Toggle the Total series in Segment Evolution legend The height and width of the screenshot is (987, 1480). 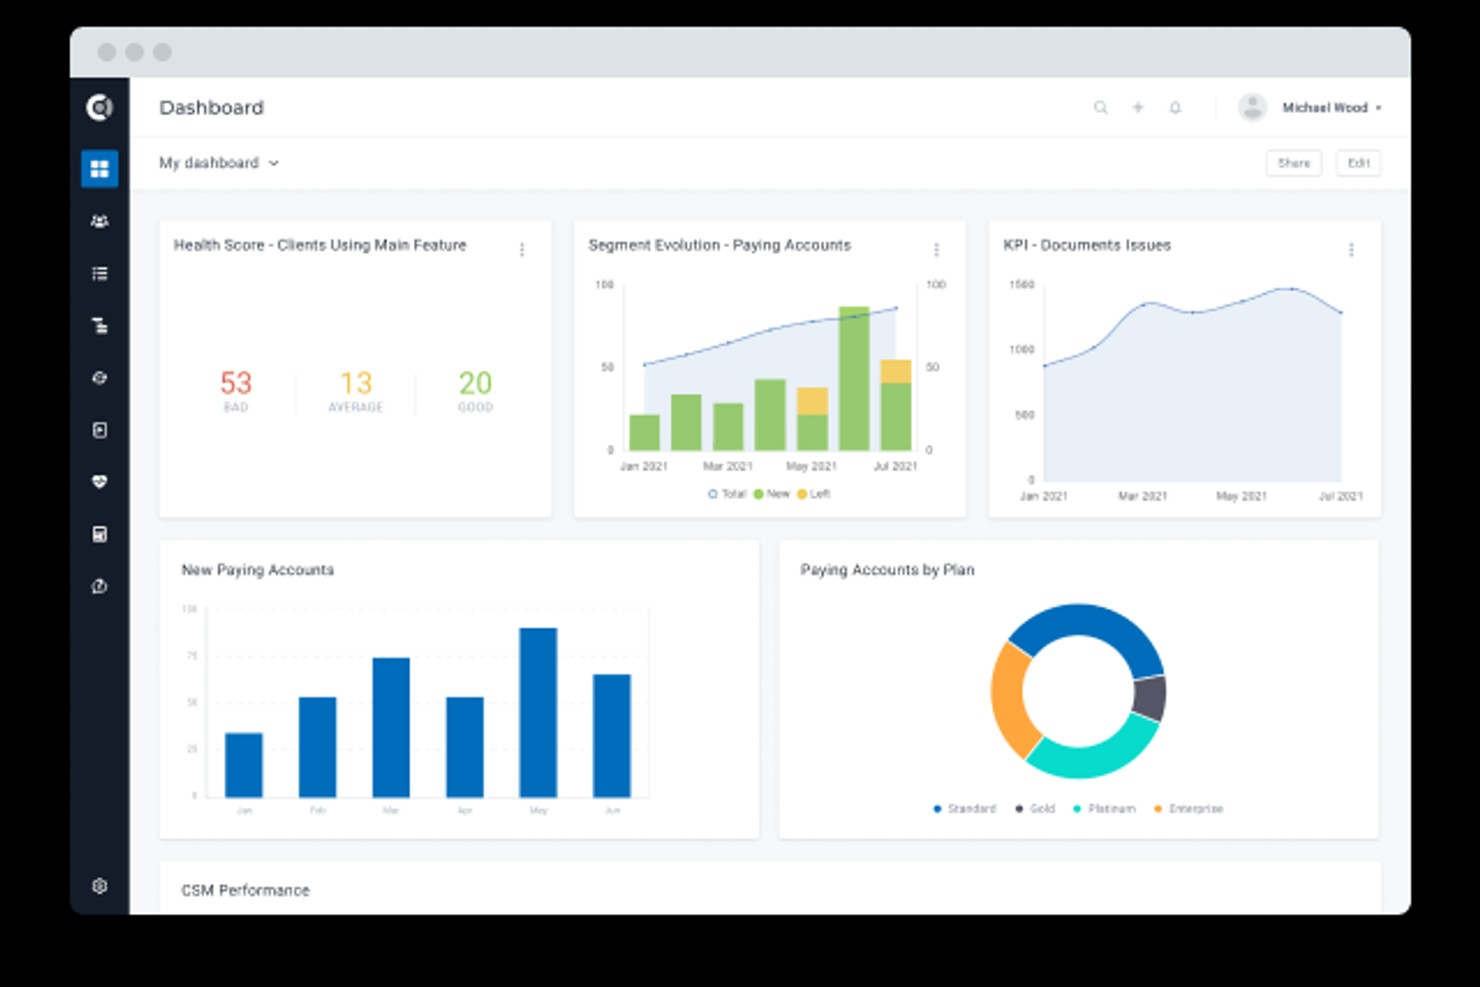[726, 494]
